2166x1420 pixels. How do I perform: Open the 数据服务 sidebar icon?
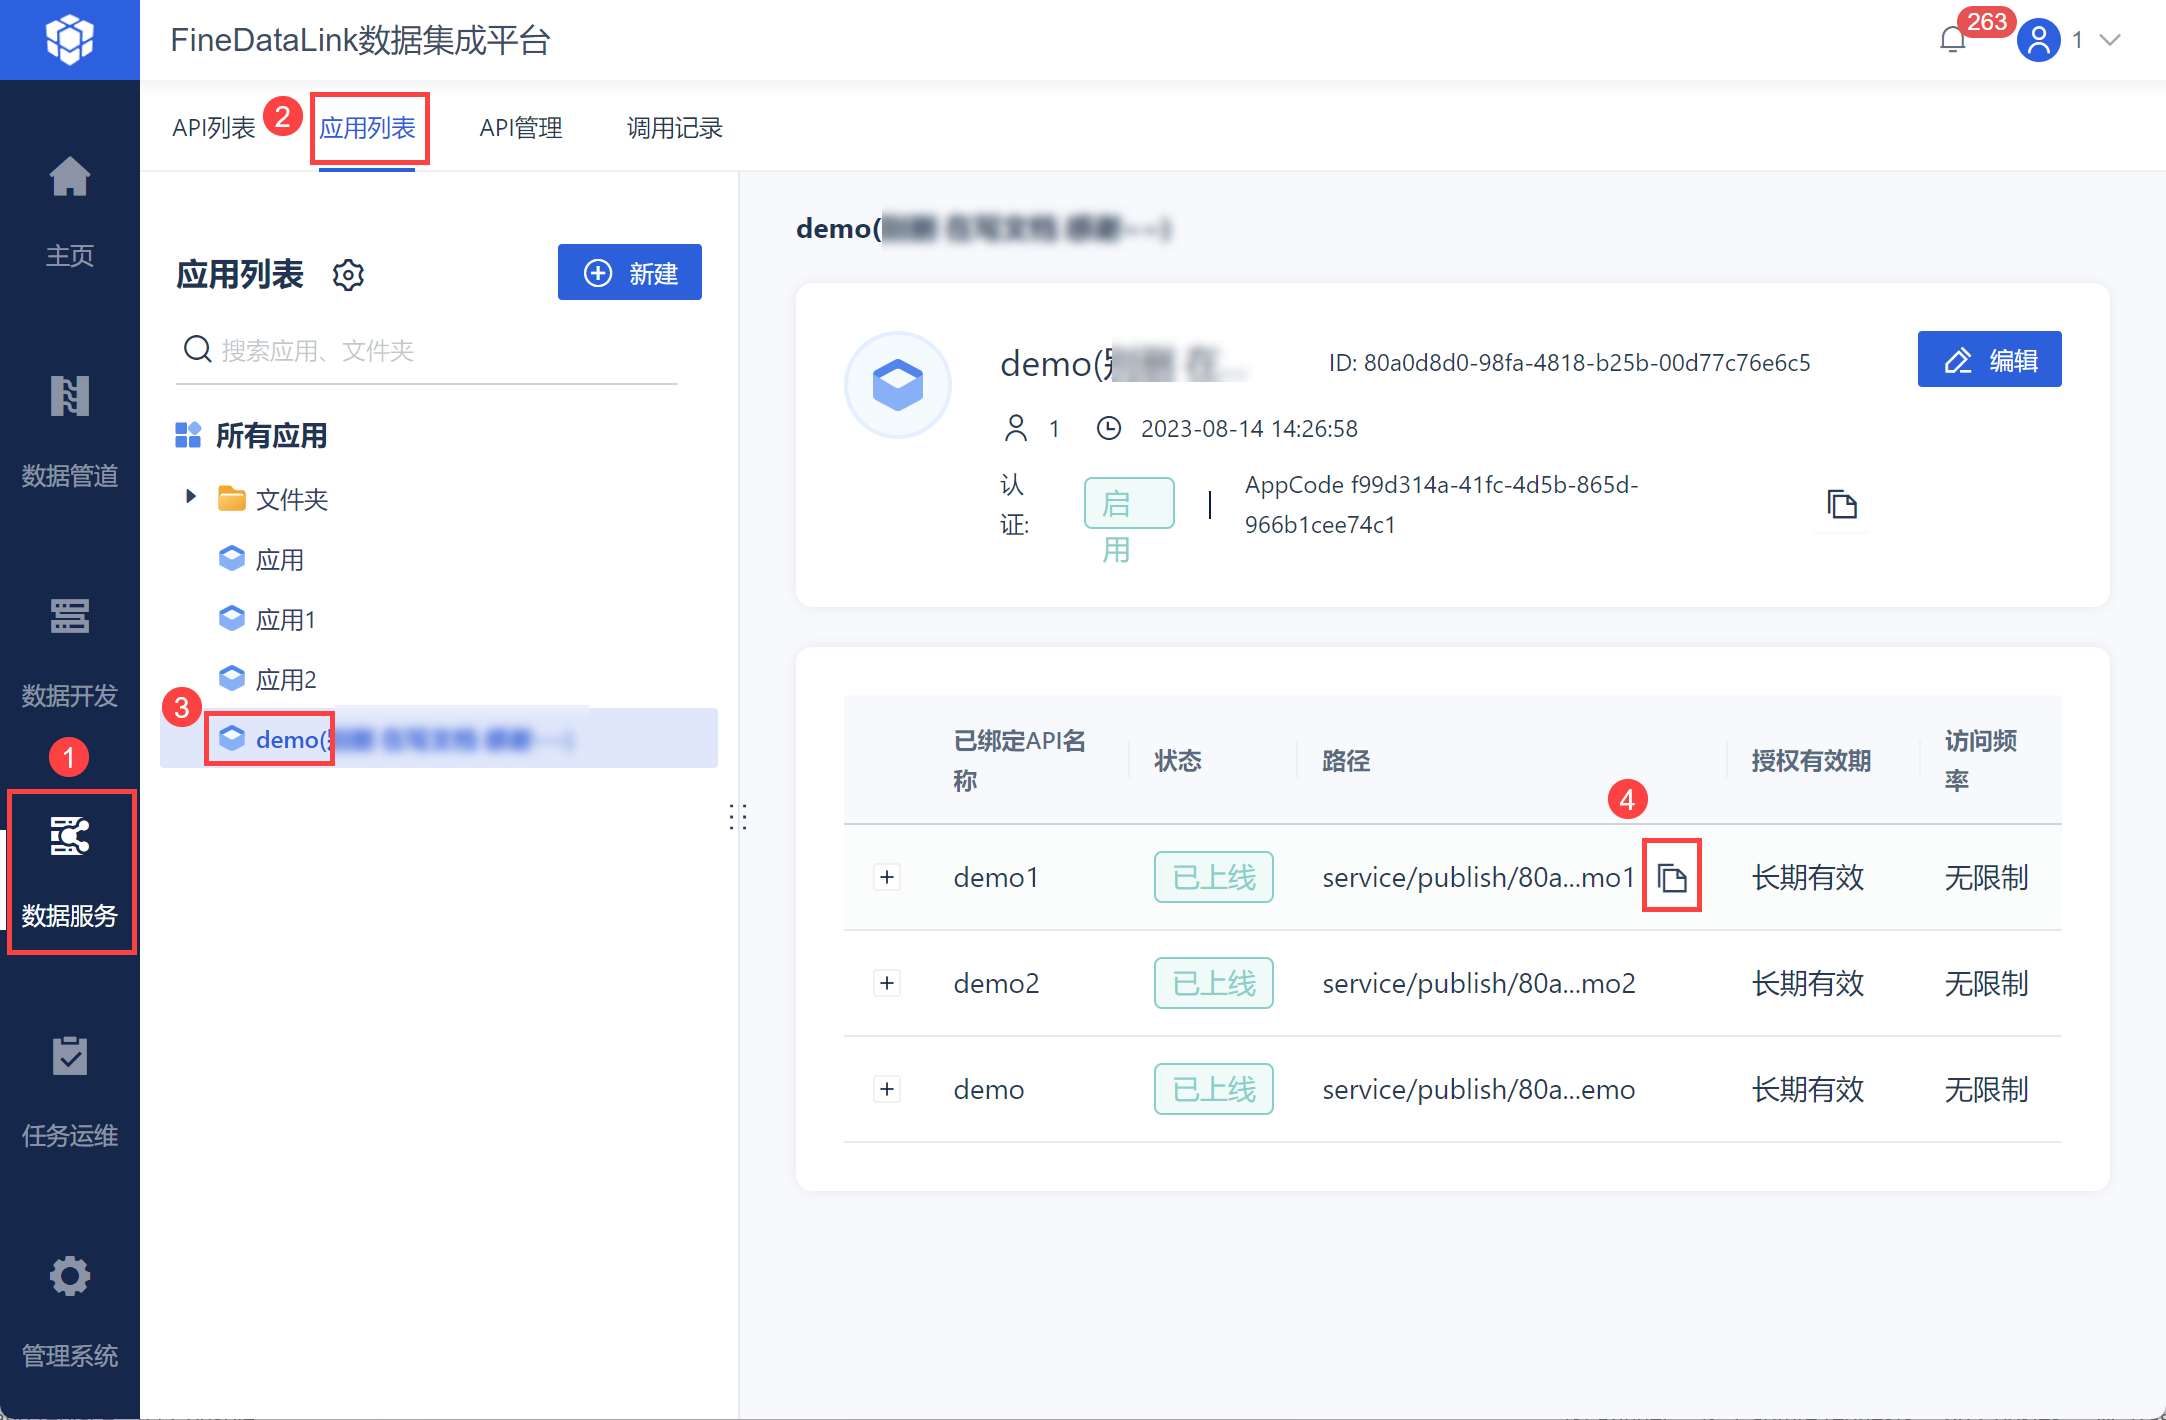coord(69,836)
